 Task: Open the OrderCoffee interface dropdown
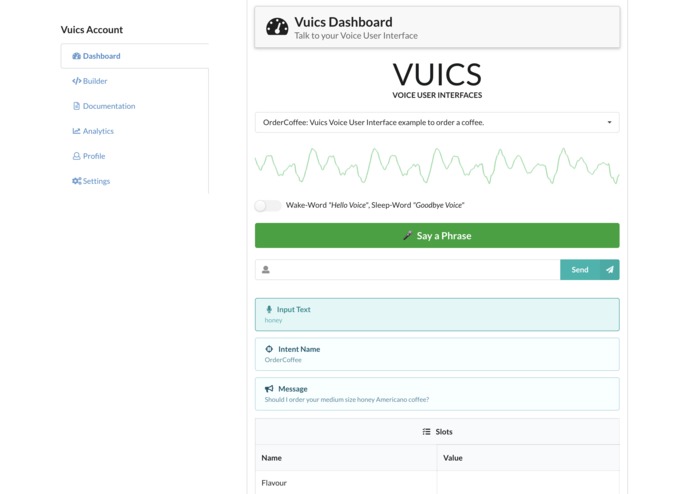(x=437, y=122)
